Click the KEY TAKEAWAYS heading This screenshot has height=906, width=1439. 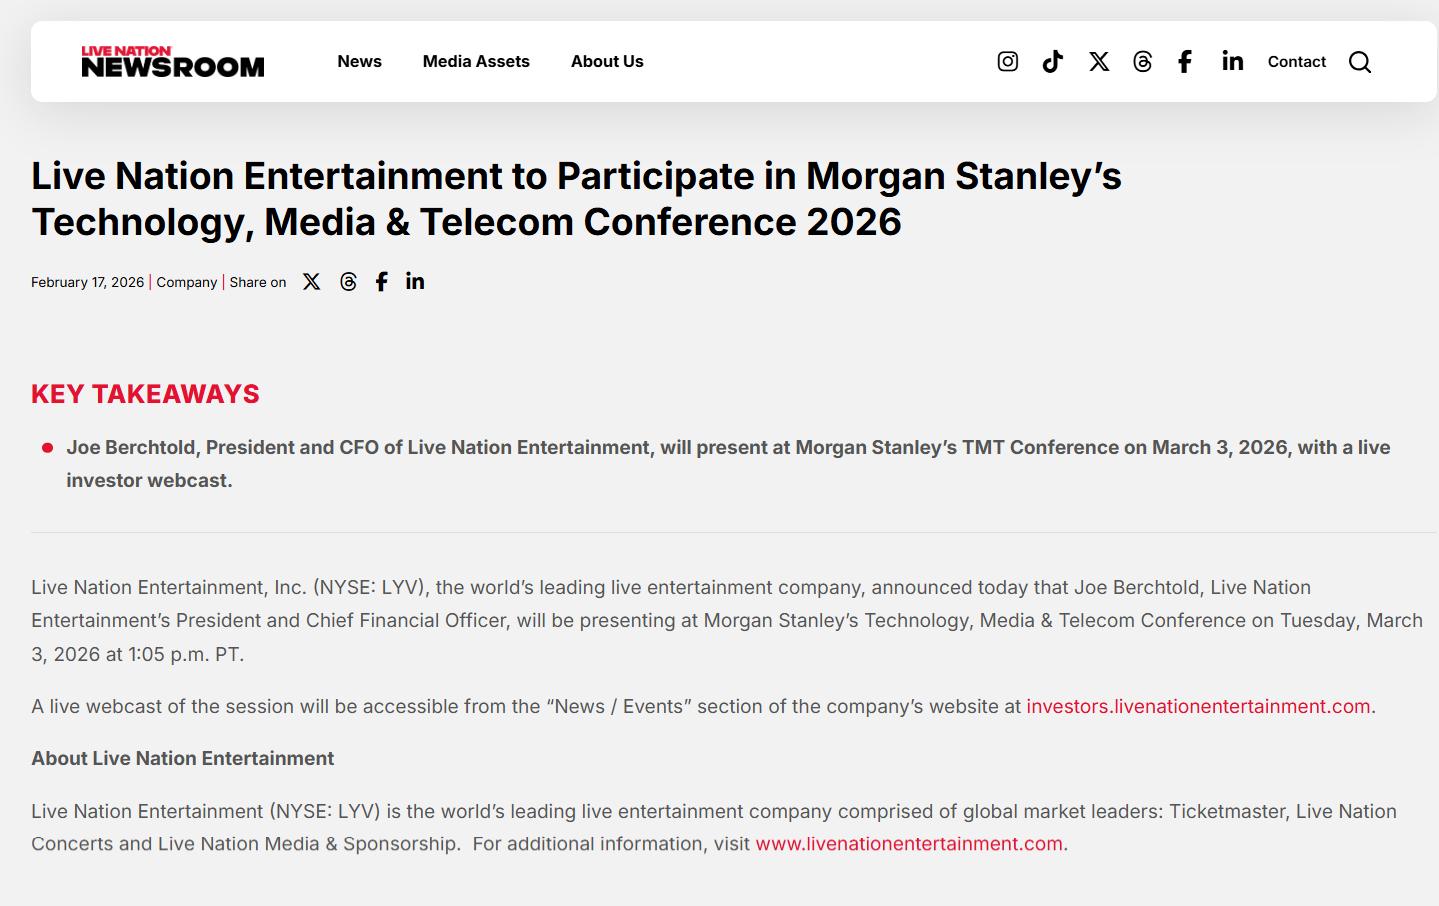click(145, 394)
